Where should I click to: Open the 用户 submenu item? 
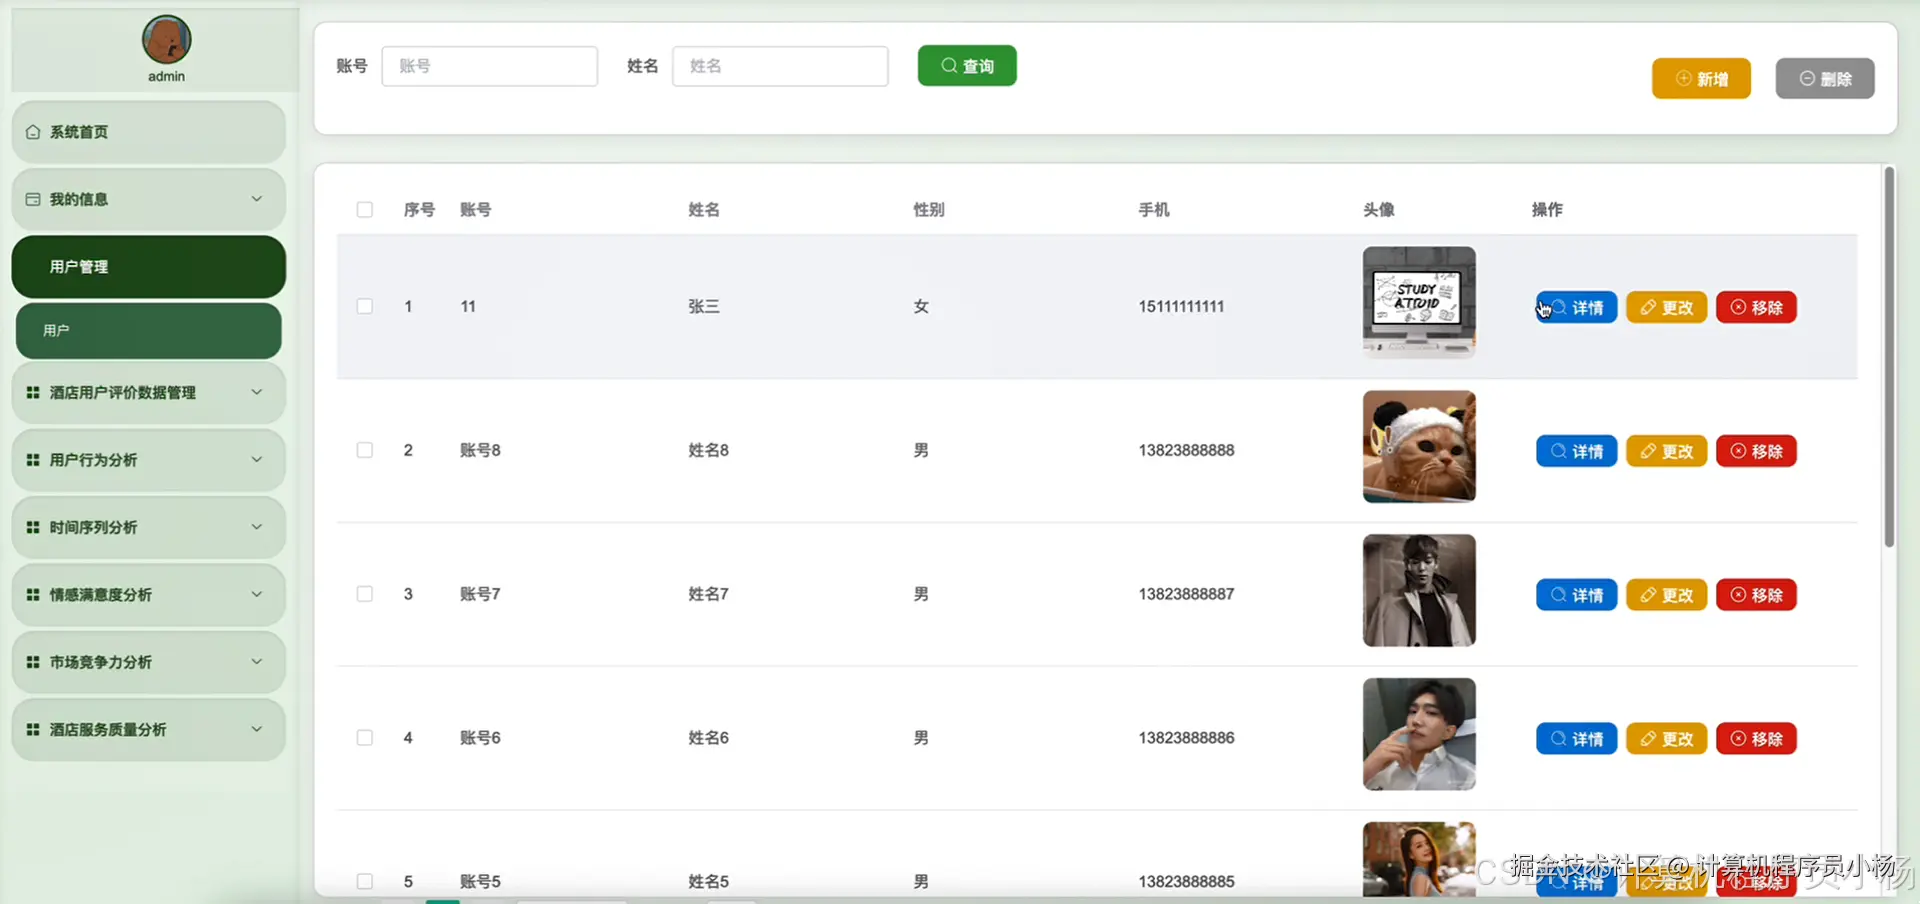[148, 331]
